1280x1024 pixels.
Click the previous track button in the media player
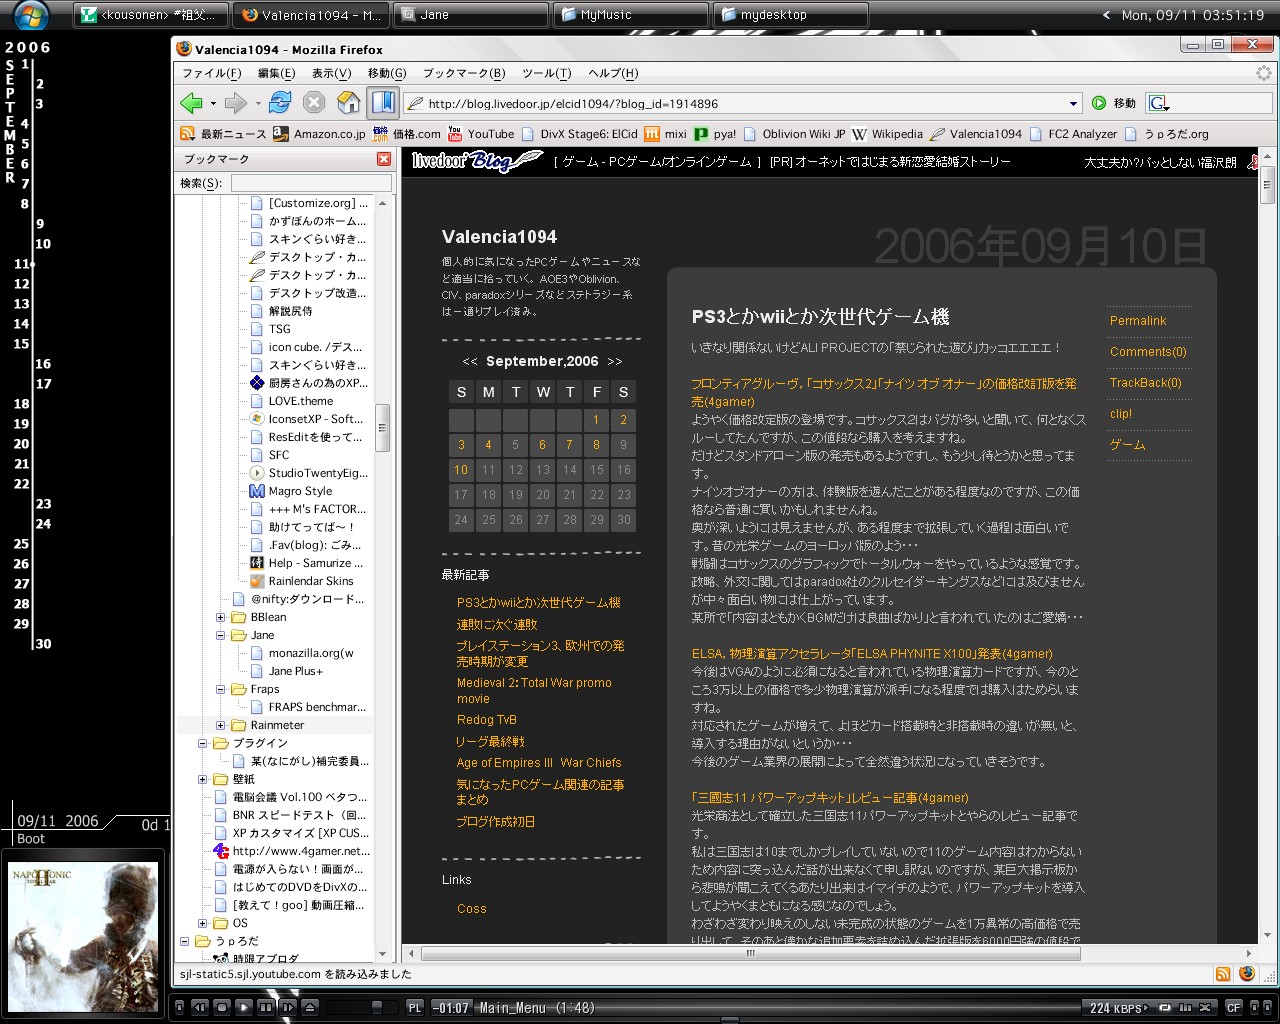click(x=200, y=1007)
